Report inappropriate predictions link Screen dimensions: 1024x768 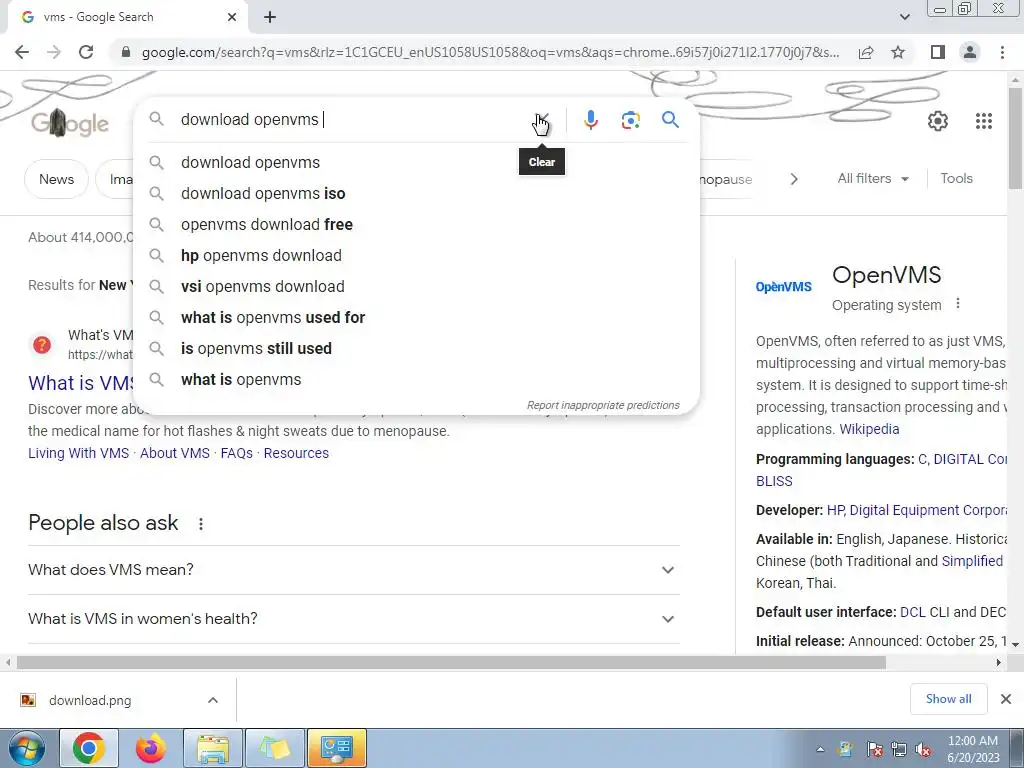point(603,405)
